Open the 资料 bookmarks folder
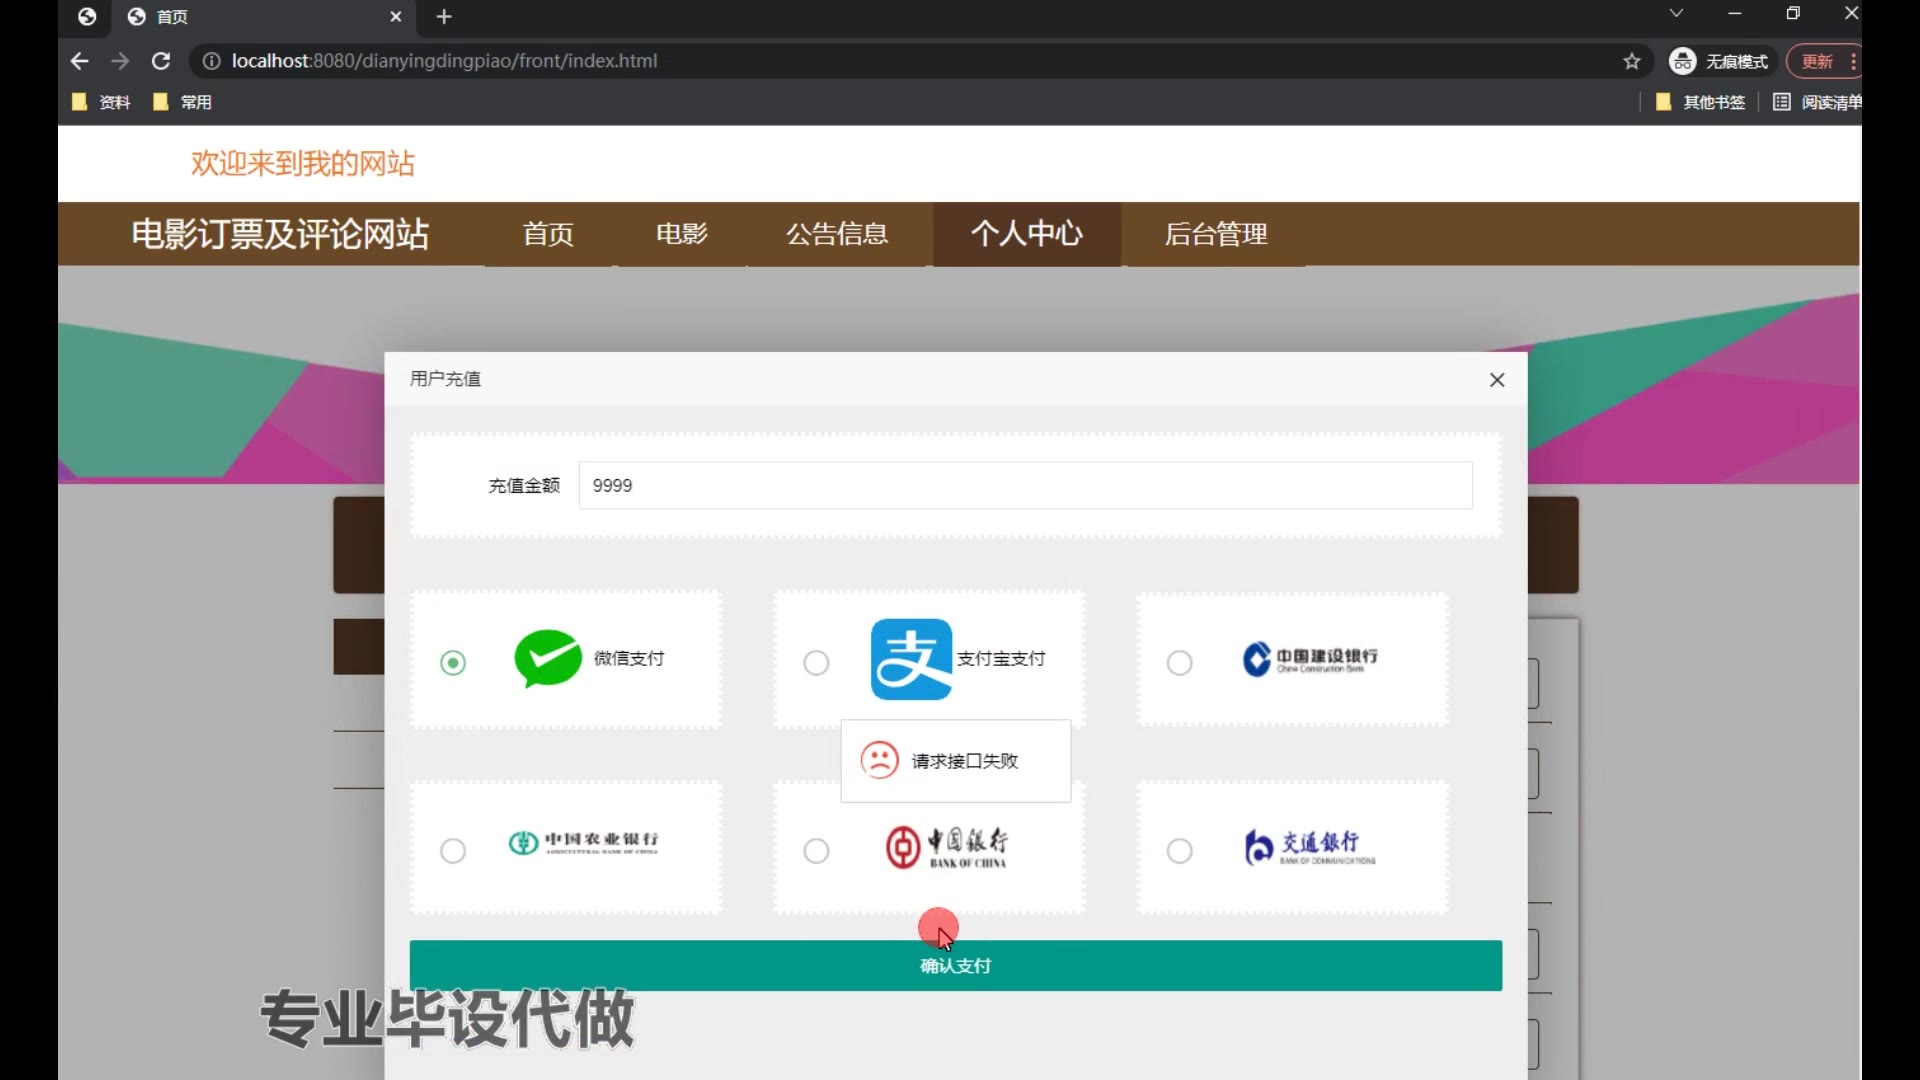 (x=102, y=102)
